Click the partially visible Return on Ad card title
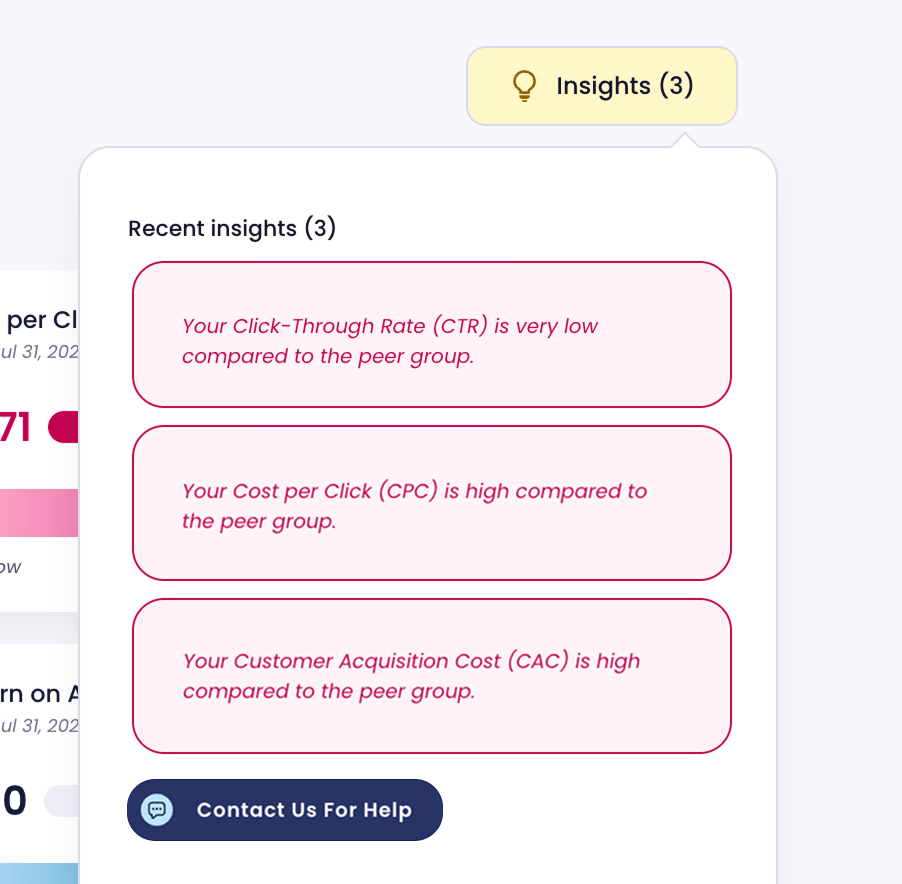The image size is (902, 884). (x=39, y=694)
